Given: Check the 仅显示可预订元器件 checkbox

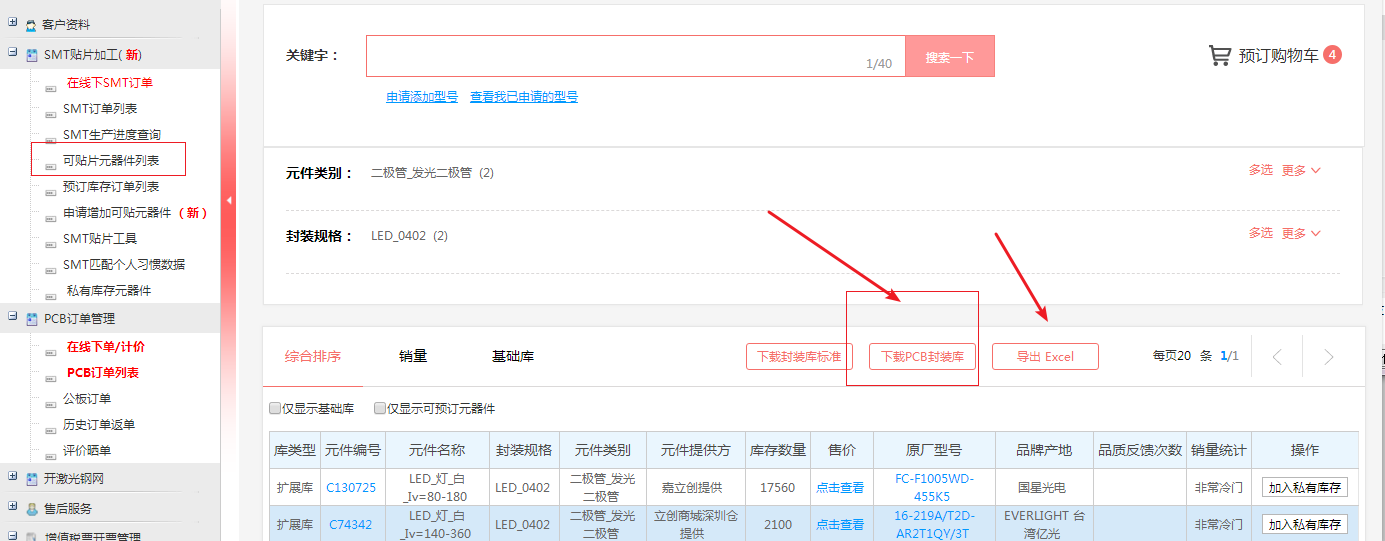Looking at the screenshot, I should tap(379, 409).
